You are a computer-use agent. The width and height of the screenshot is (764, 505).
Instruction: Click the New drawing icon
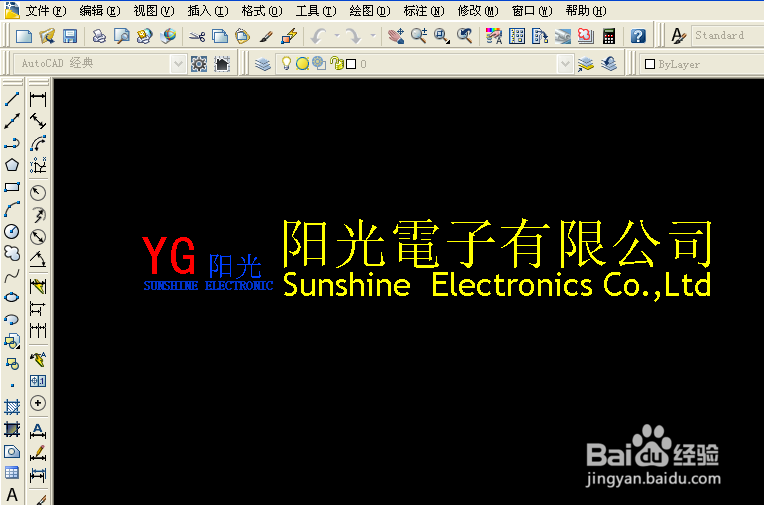point(24,36)
